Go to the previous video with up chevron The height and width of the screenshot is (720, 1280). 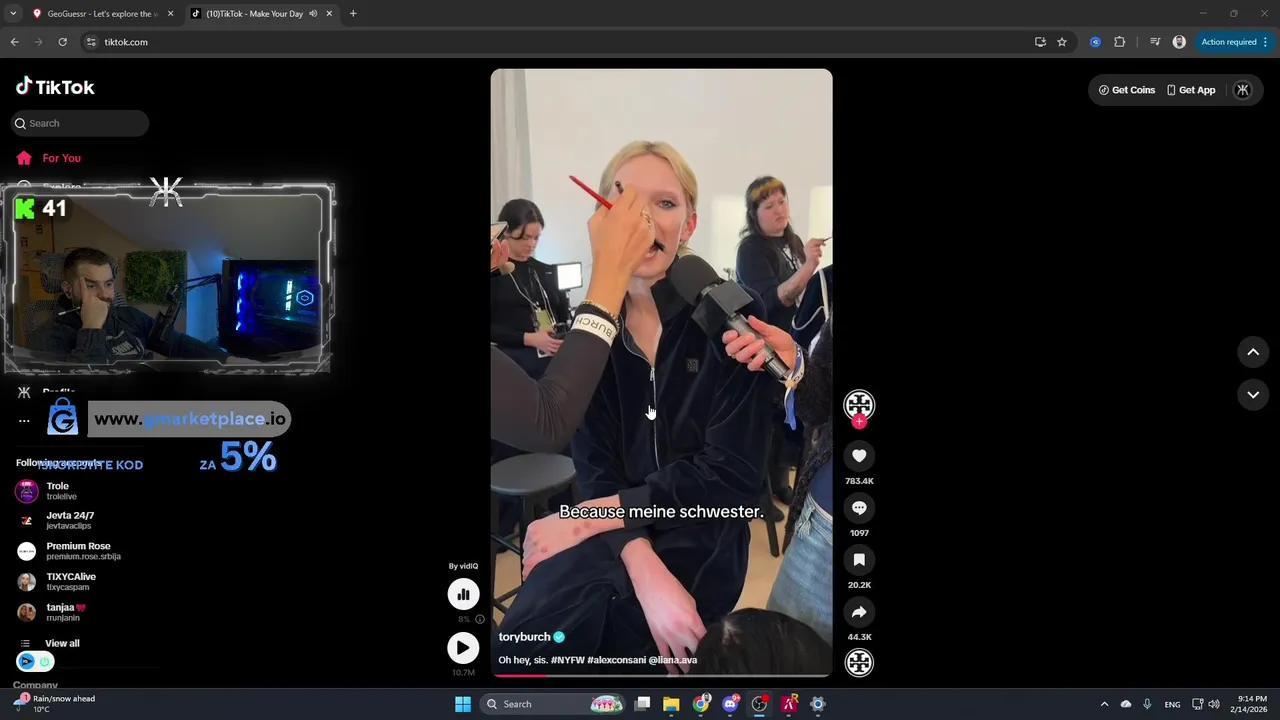point(1253,352)
